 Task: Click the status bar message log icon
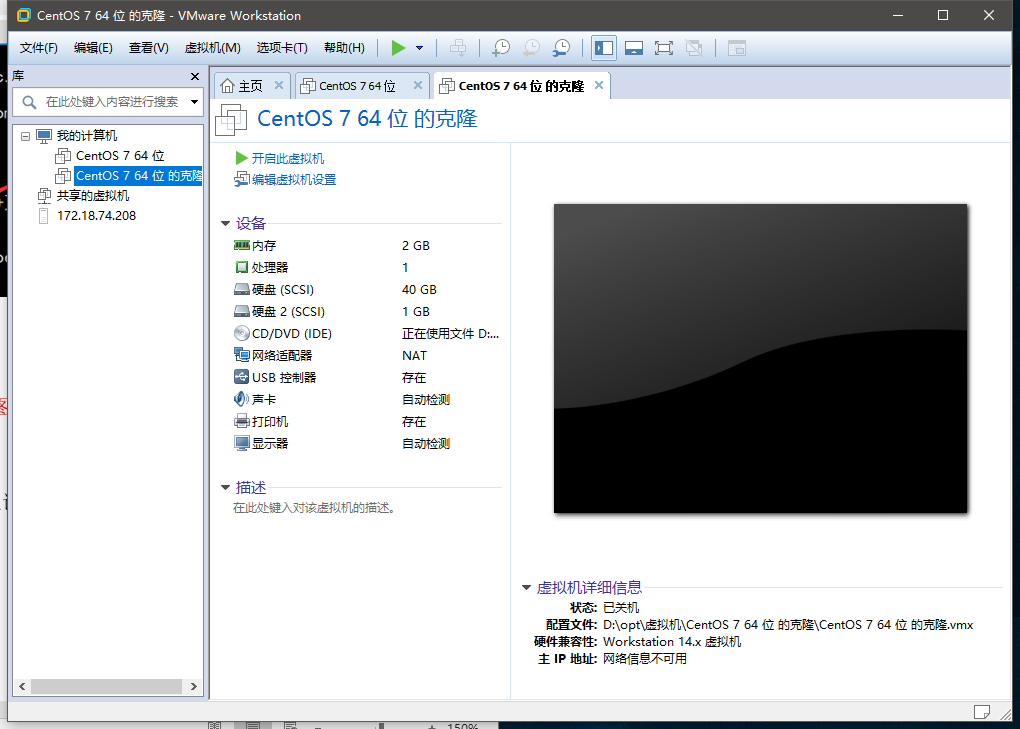tap(982, 712)
